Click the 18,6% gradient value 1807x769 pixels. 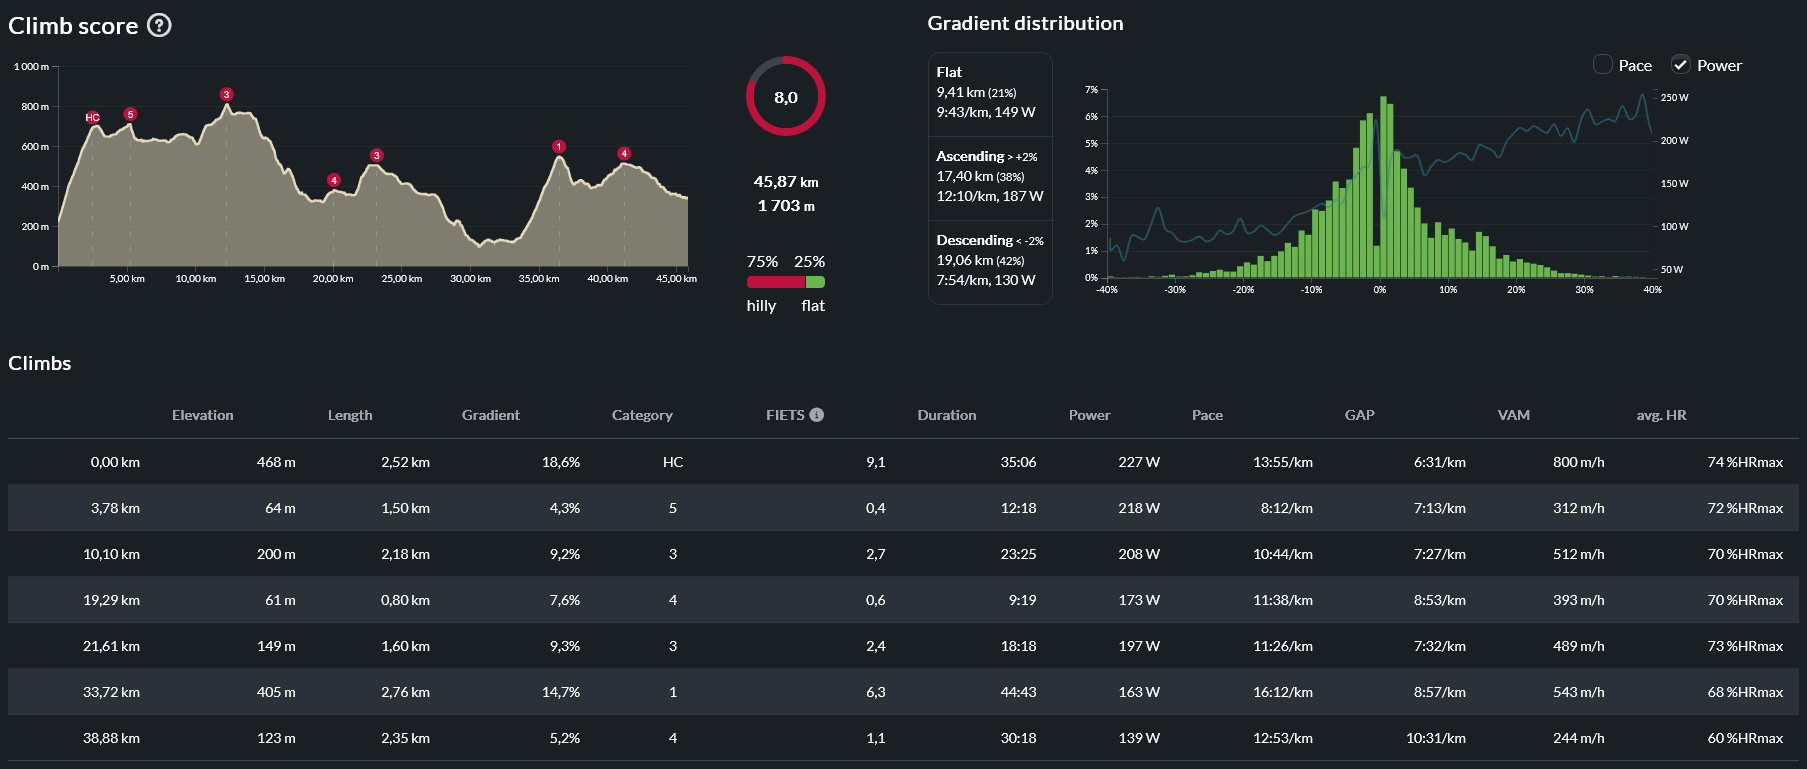click(561, 462)
